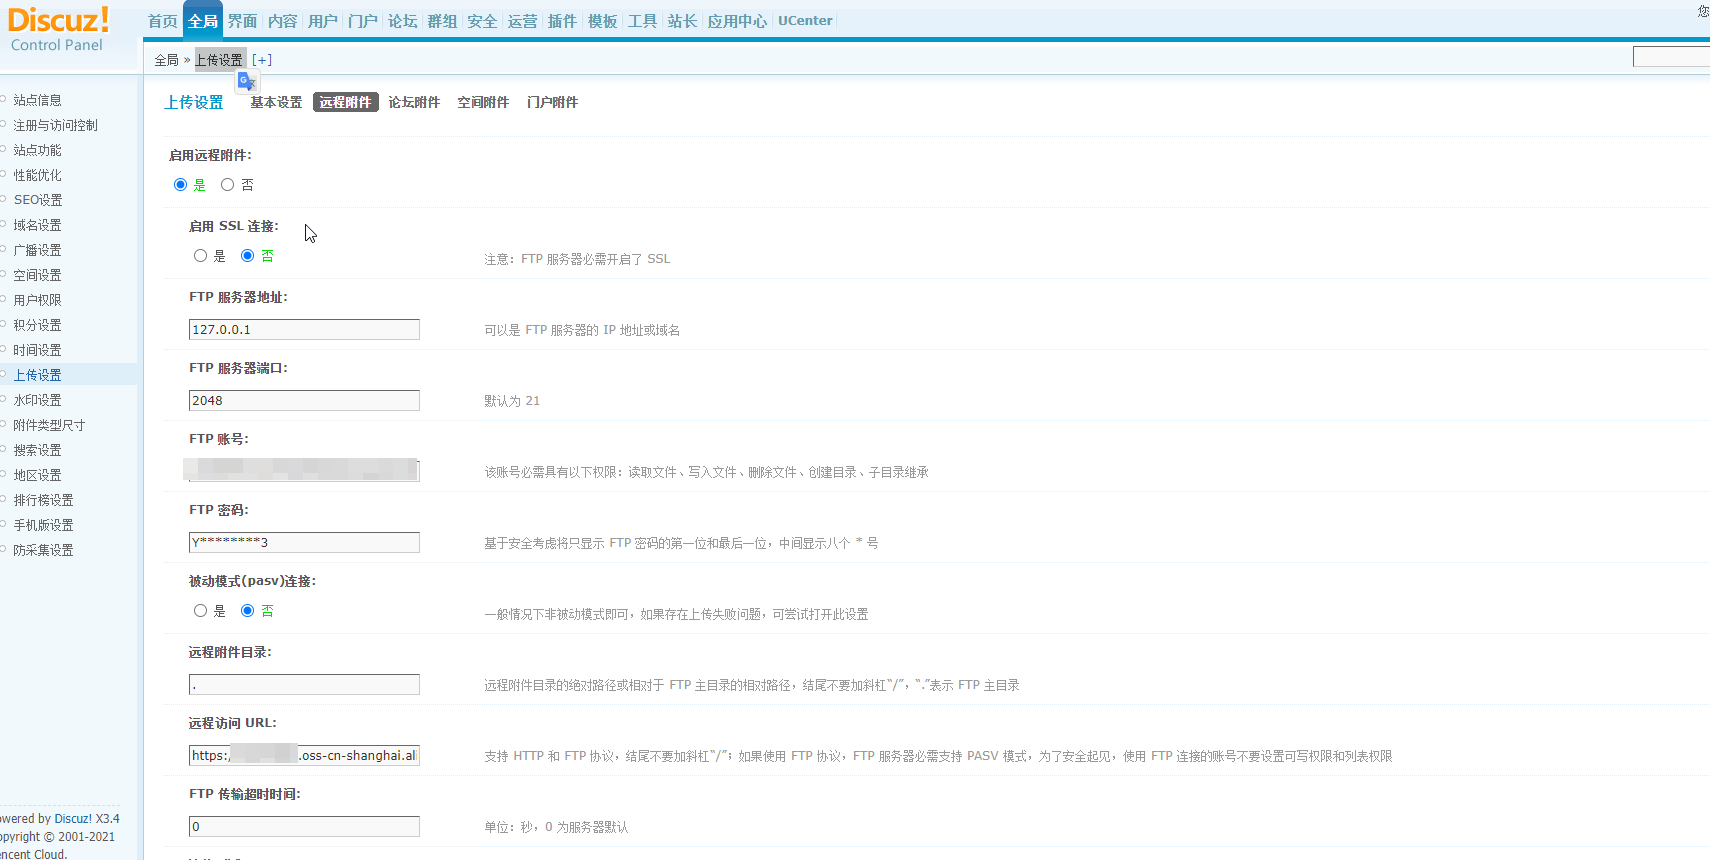The height and width of the screenshot is (860, 1710).
Task: Click the [+] add shortcut link
Action: [262, 60]
